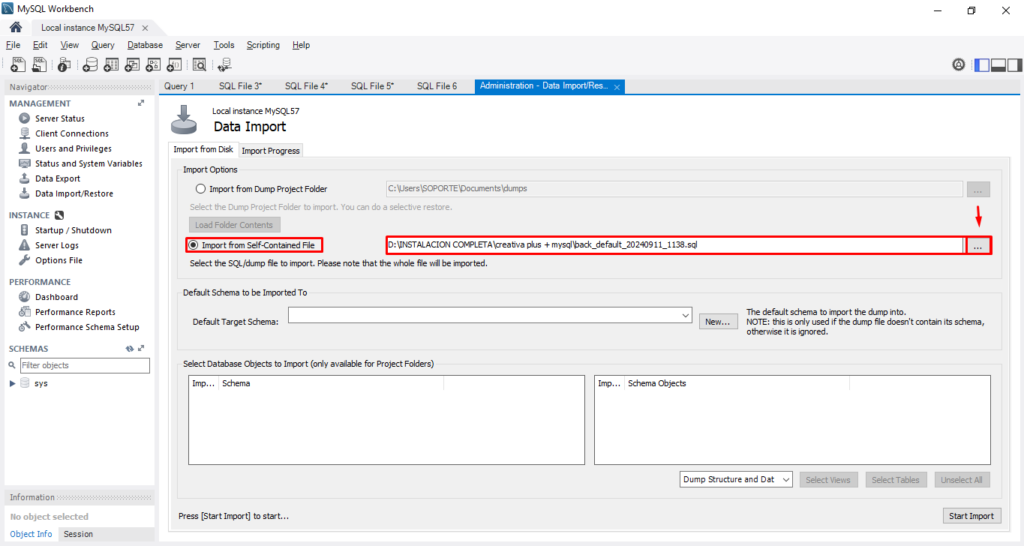Open the File menu

click(13, 45)
